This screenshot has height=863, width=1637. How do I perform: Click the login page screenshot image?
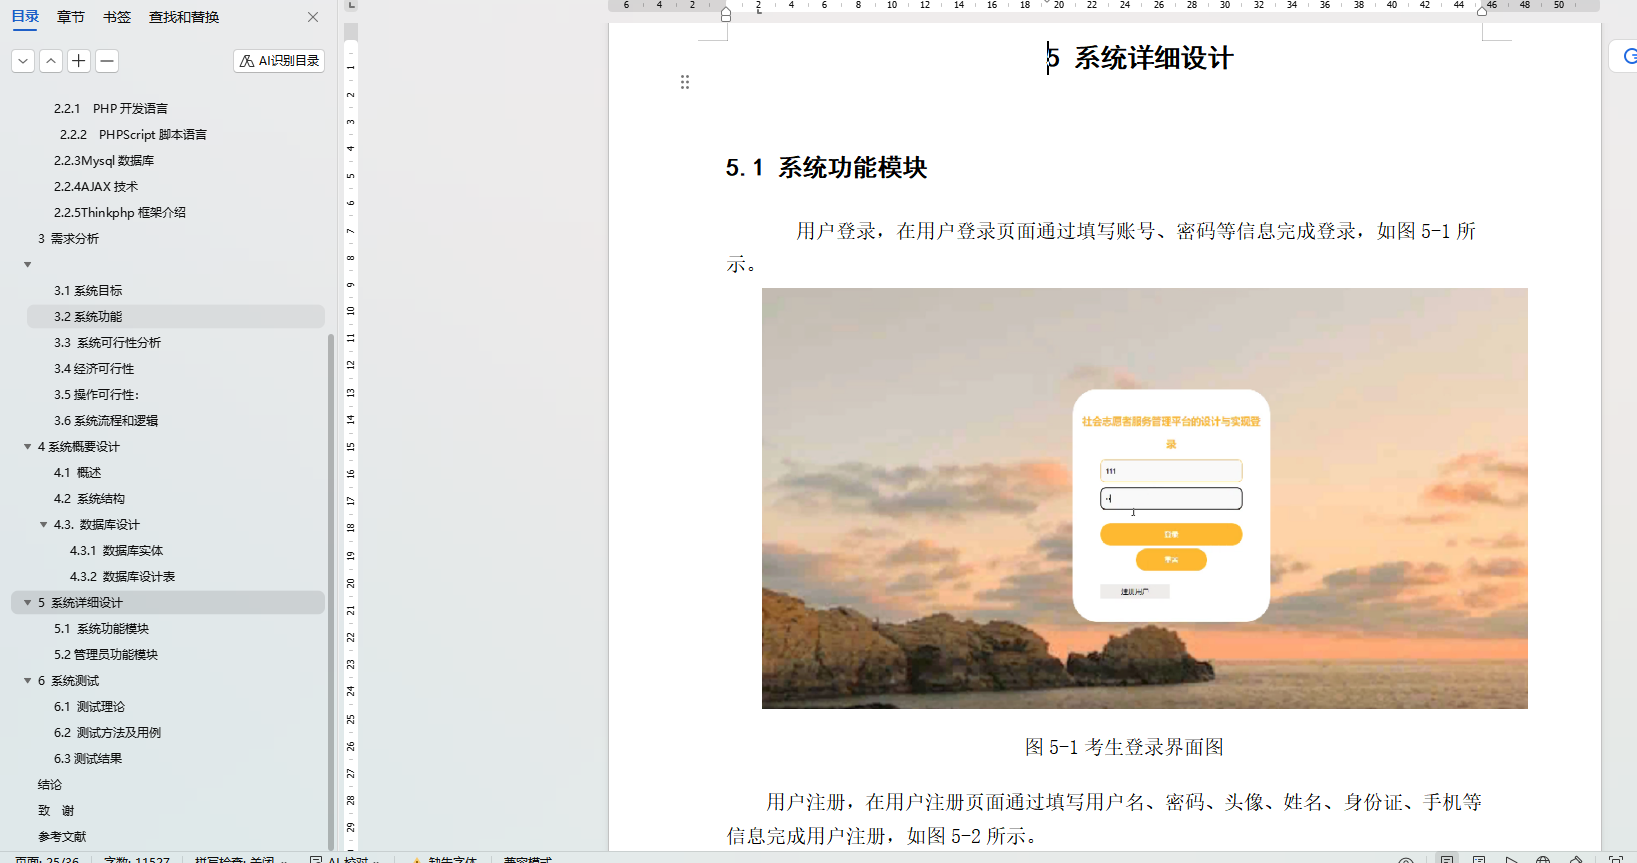(1144, 498)
